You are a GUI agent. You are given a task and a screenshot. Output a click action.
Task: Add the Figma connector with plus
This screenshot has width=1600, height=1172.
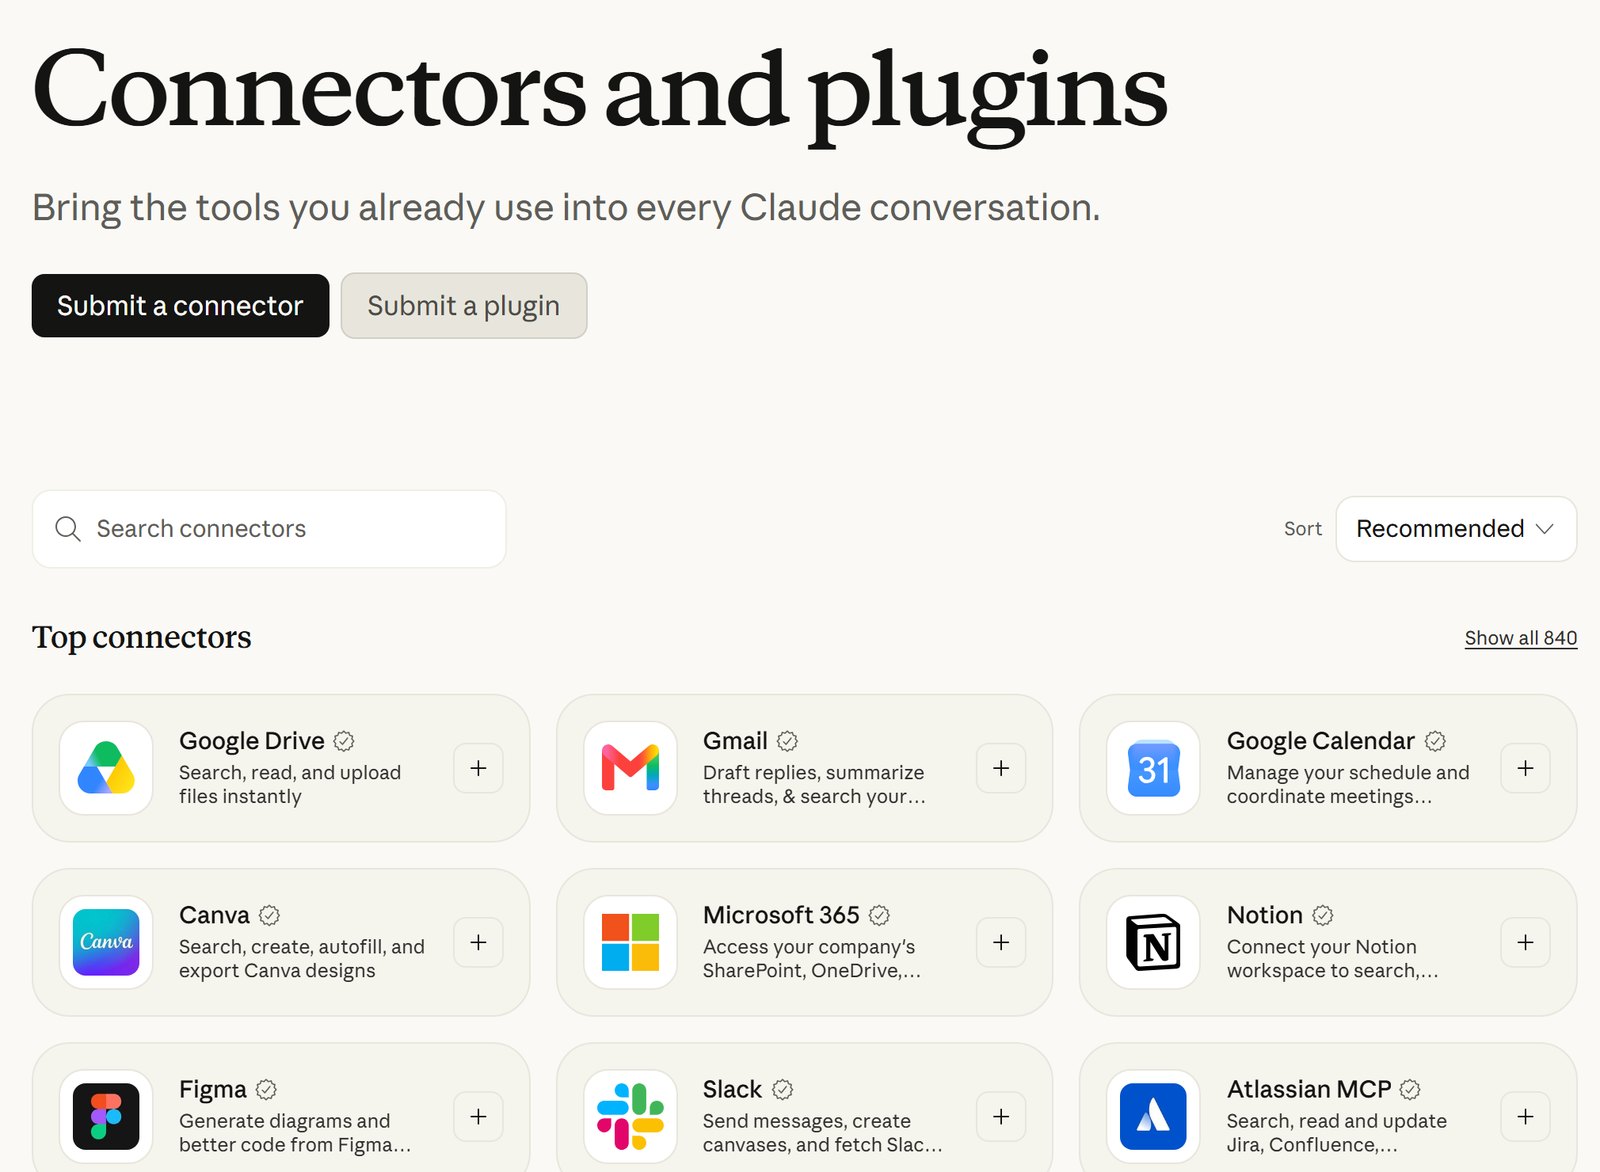click(478, 1116)
